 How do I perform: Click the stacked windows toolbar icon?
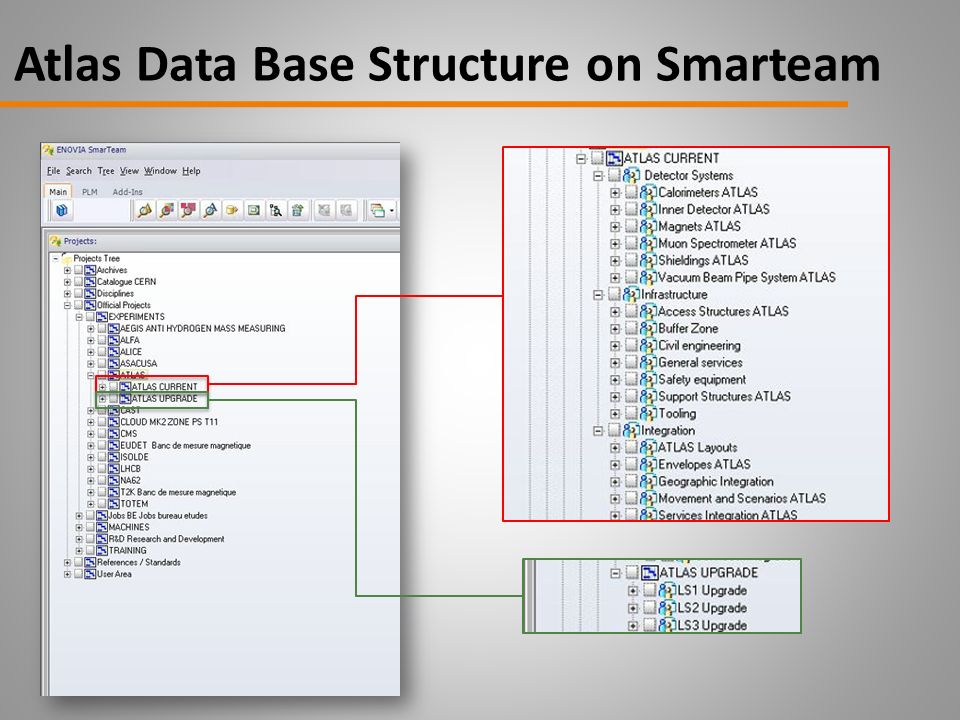(x=378, y=211)
